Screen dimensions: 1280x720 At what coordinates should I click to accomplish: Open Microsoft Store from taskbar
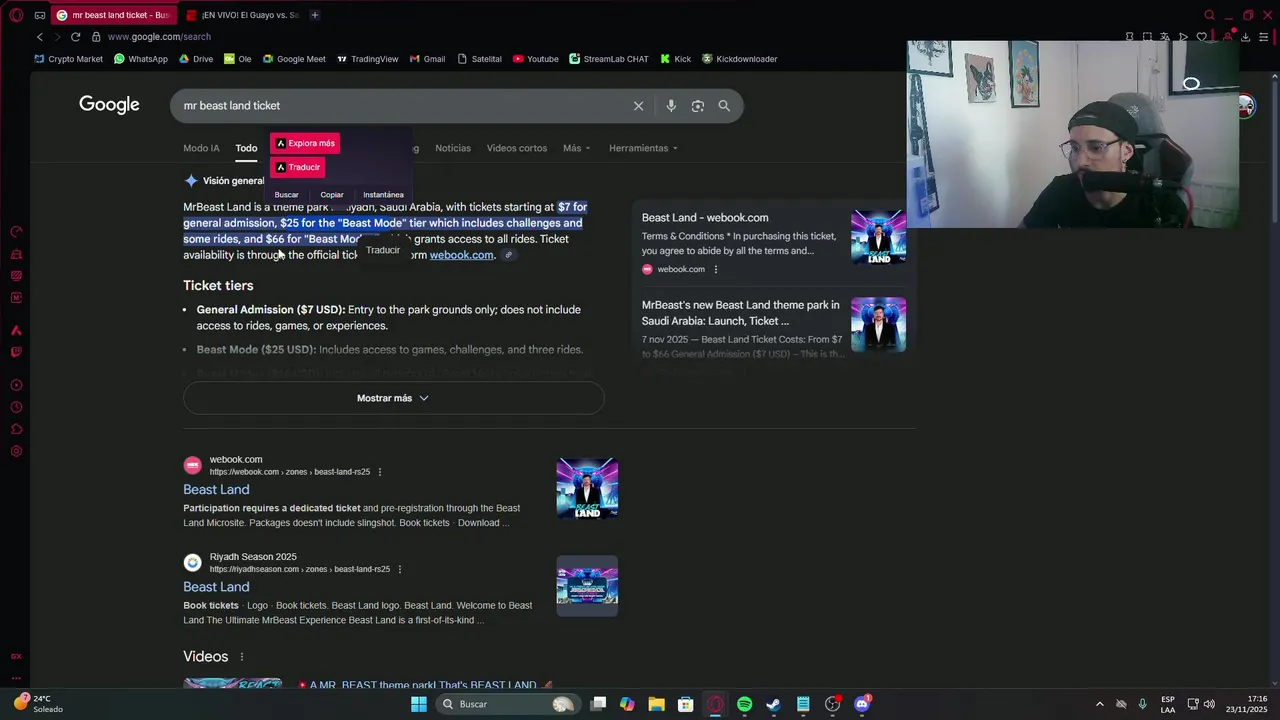685,704
